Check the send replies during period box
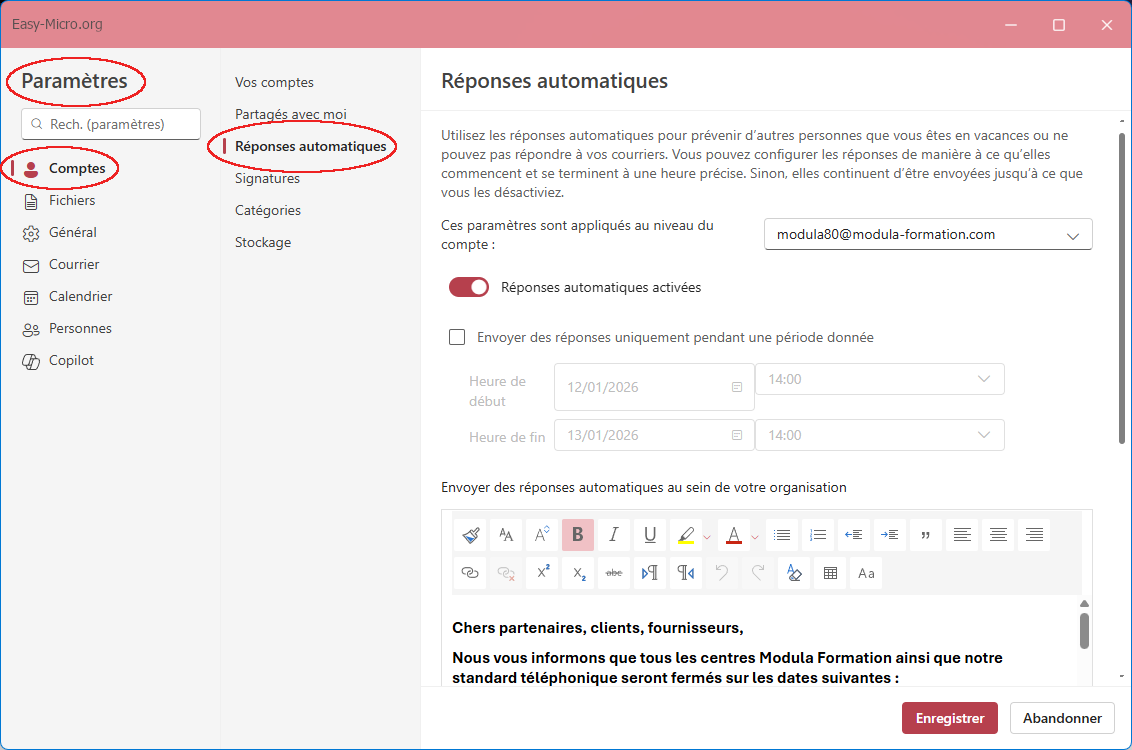The height and width of the screenshot is (750, 1132). click(457, 337)
